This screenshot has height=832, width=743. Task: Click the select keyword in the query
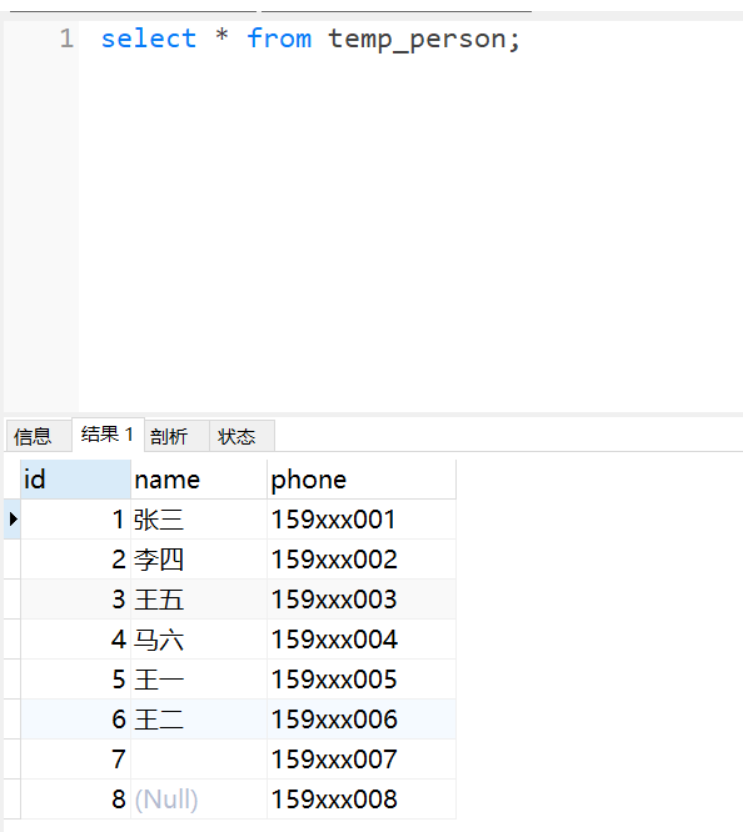coord(149,39)
